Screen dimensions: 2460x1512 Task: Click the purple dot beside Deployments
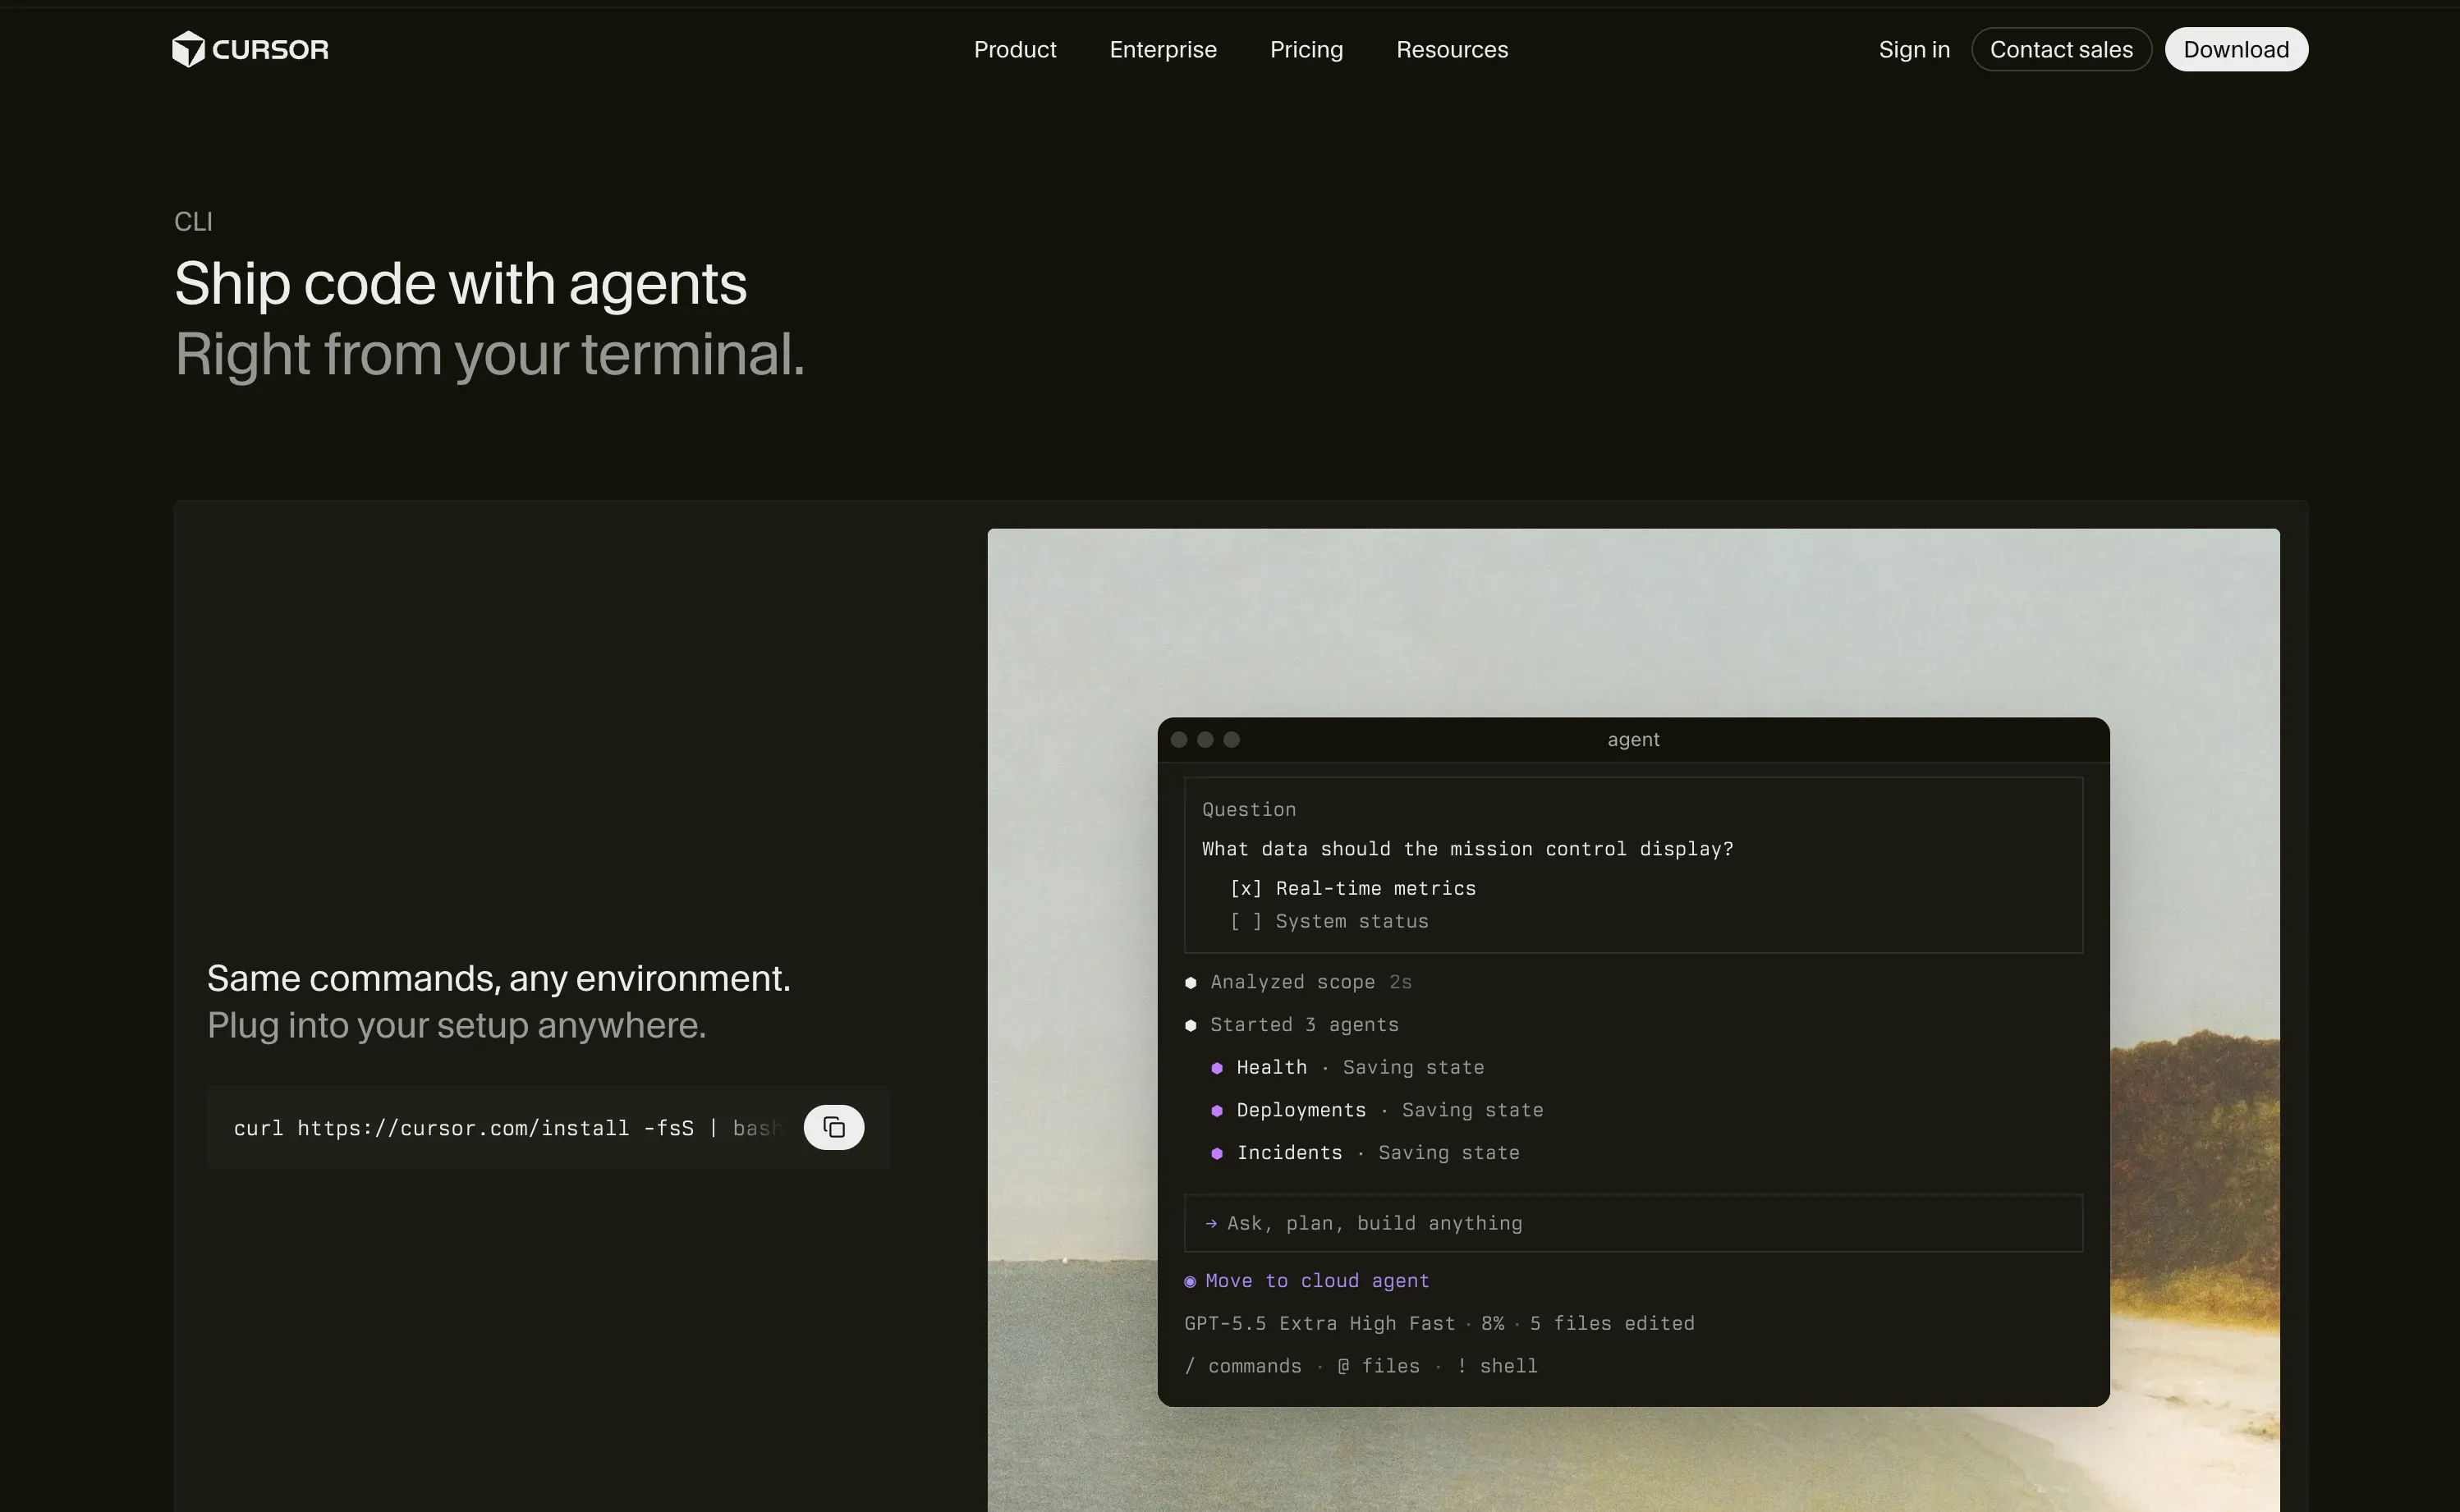(1217, 1110)
